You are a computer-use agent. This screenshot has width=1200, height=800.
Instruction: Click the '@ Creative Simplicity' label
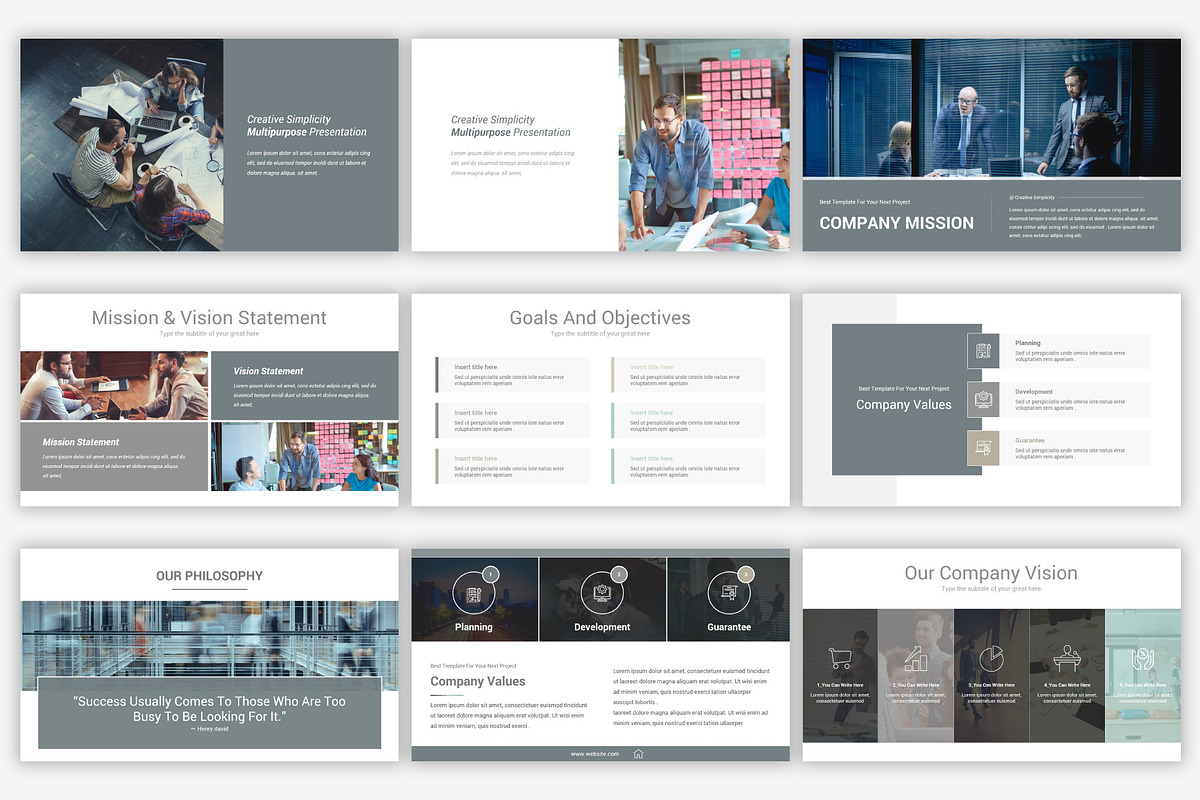(x=1032, y=198)
